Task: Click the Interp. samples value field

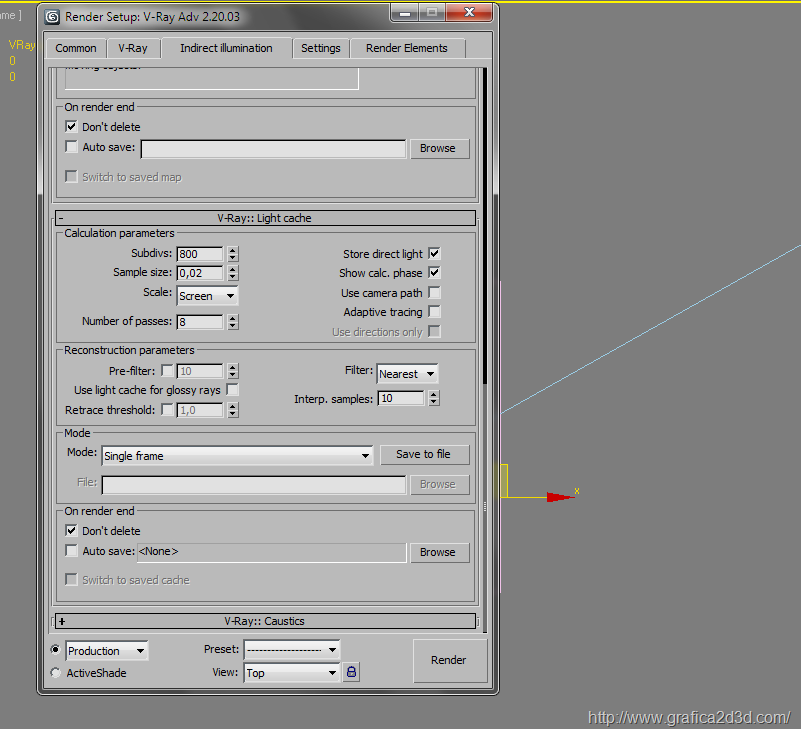Action: pyautogui.click(x=400, y=398)
